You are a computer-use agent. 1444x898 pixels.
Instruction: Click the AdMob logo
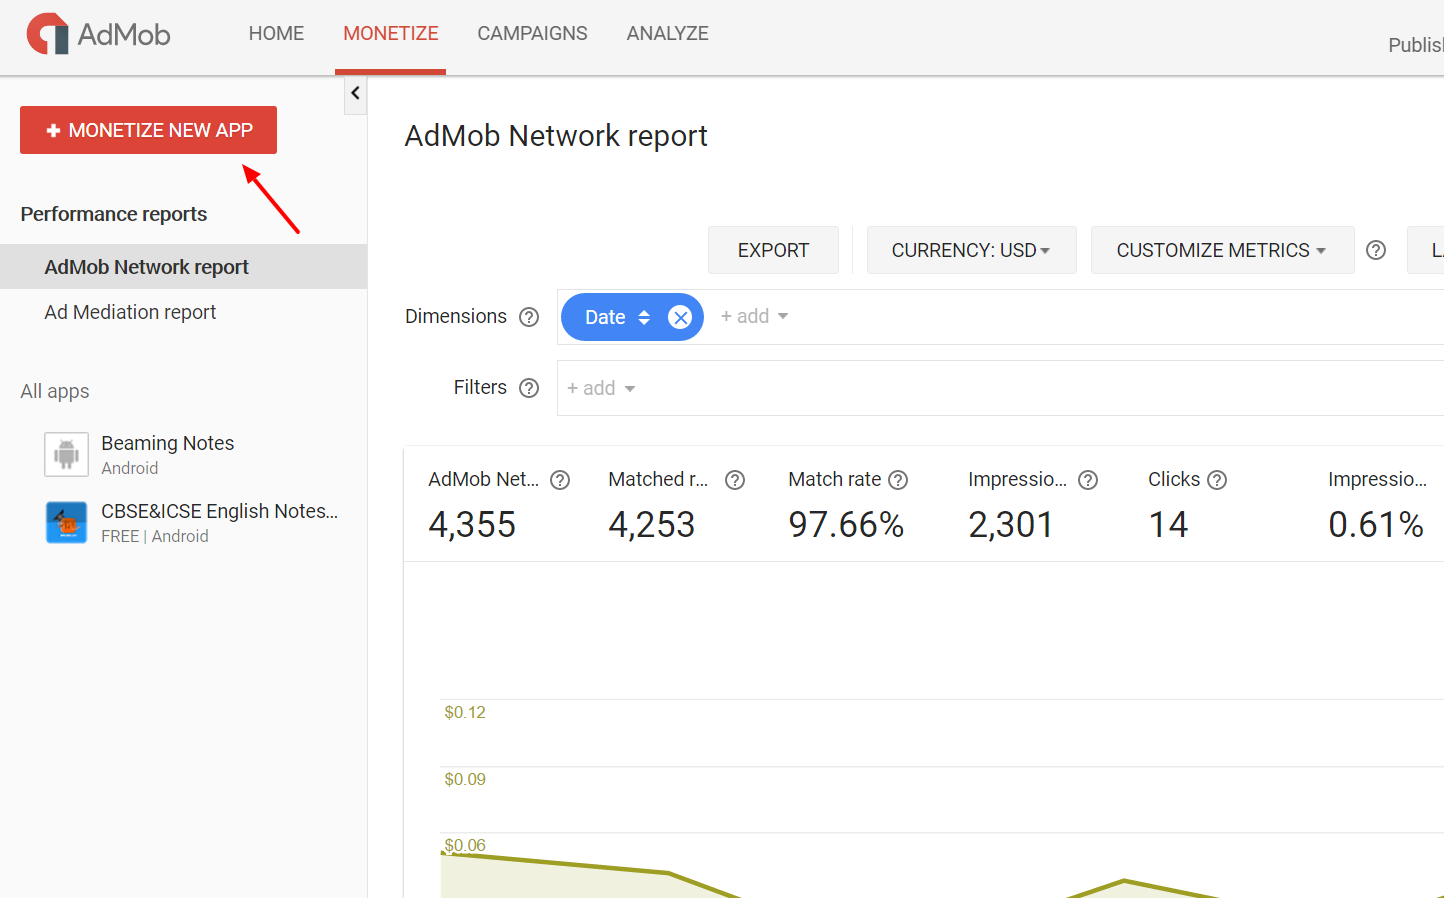coord(97,33)
